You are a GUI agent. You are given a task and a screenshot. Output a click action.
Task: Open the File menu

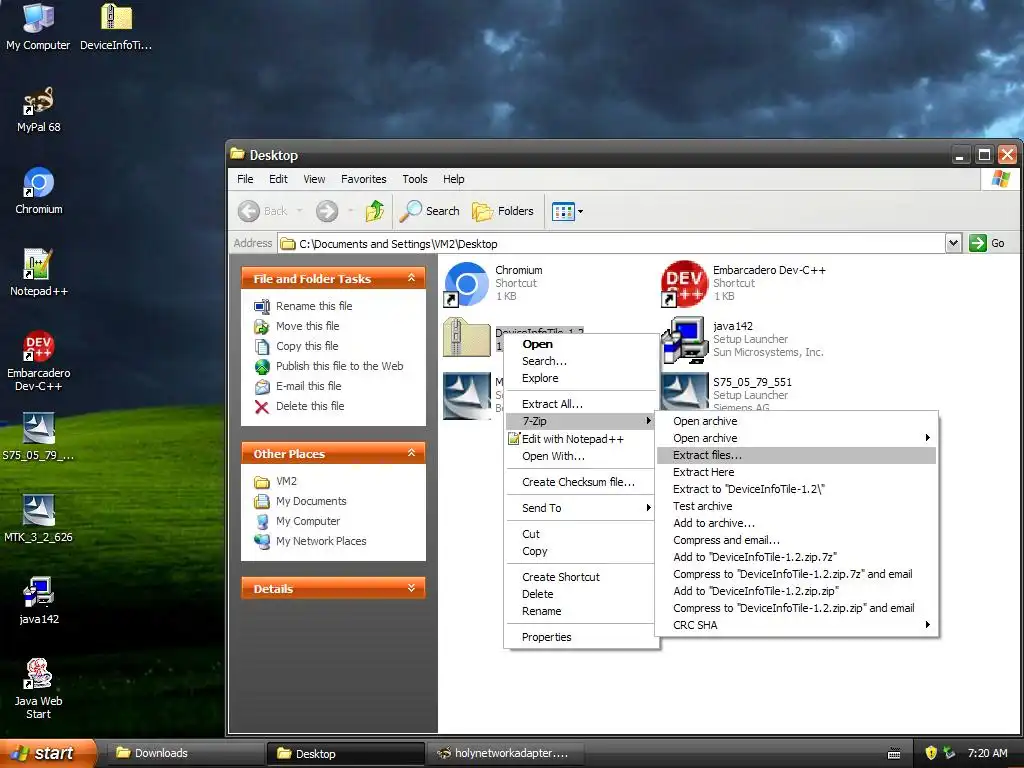245,179
